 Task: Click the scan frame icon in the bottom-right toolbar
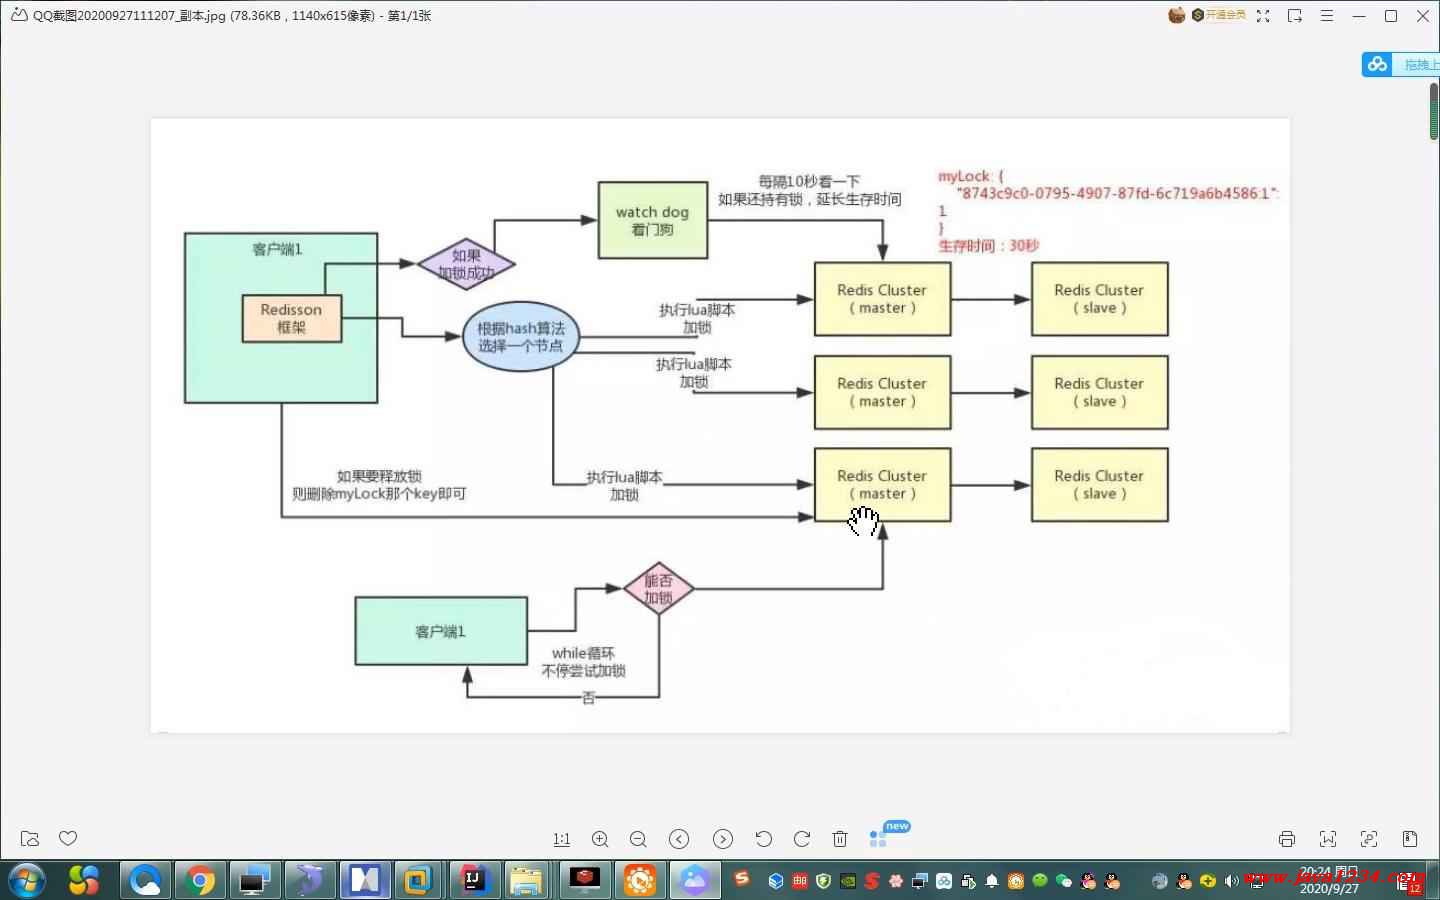1369,839
